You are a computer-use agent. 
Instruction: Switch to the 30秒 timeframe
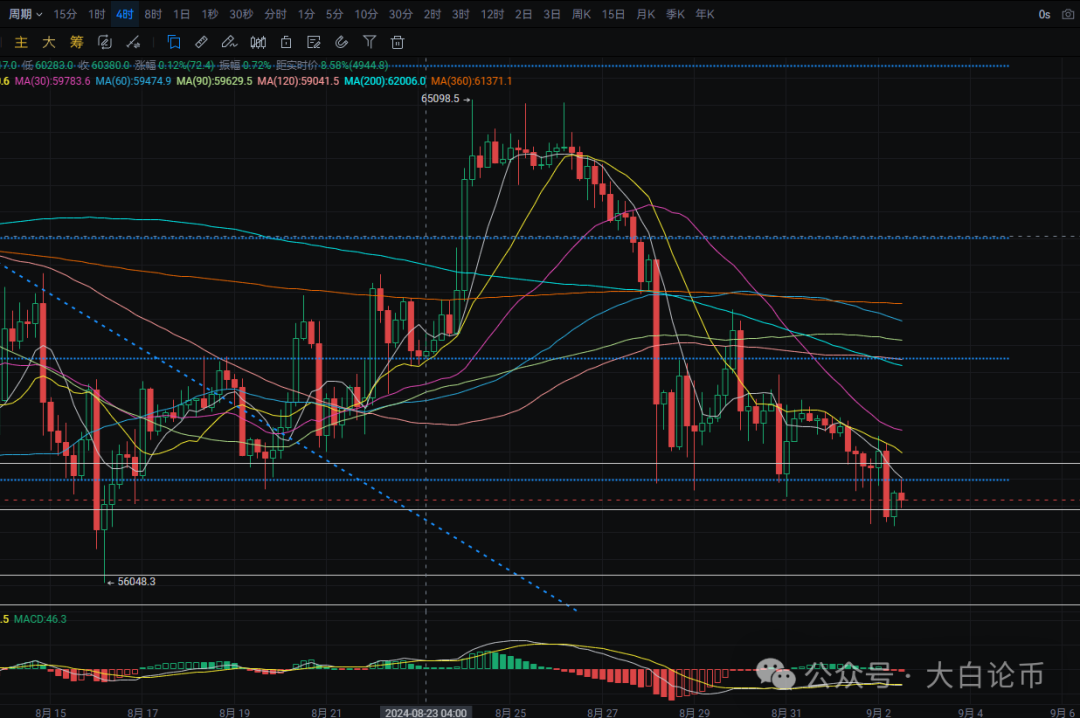point(241,14)
